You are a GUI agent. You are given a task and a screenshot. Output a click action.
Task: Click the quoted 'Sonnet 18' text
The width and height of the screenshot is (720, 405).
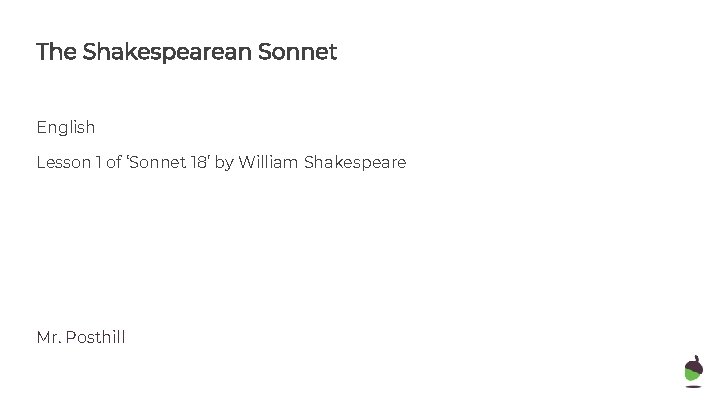click(x=167, y=162)
